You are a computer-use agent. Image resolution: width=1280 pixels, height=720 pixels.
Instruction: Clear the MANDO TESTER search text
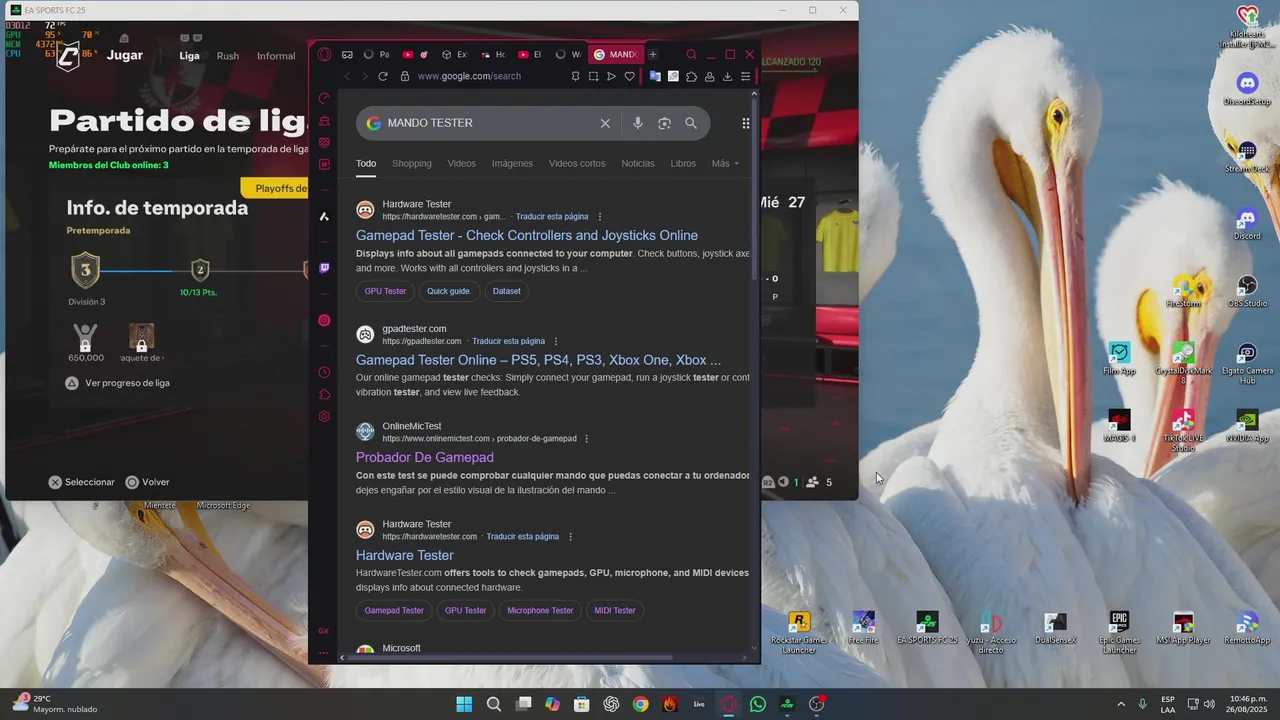[x=605, y=123]
